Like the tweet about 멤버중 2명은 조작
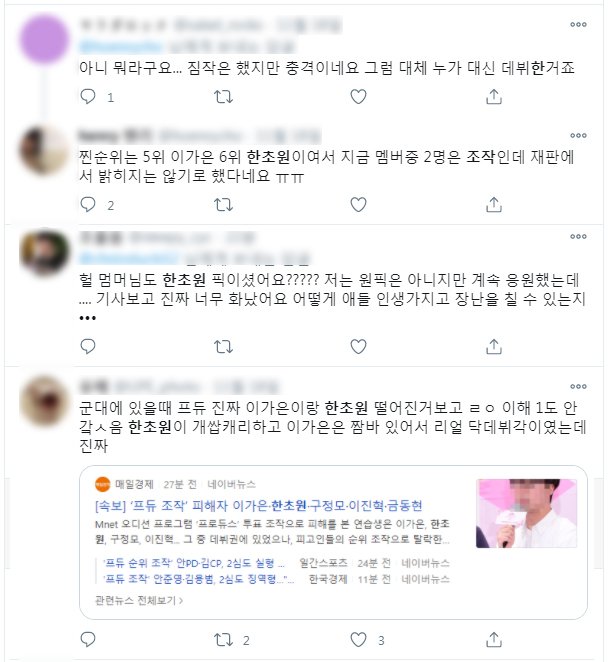The image size is (608, 662). click(358, 205)
